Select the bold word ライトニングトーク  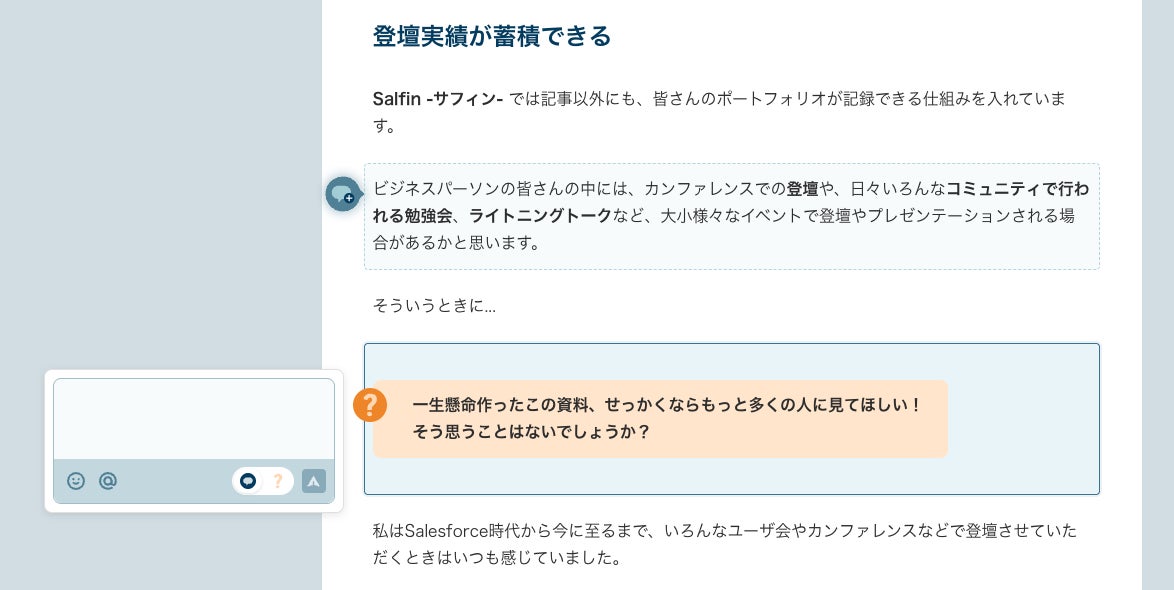540,215
